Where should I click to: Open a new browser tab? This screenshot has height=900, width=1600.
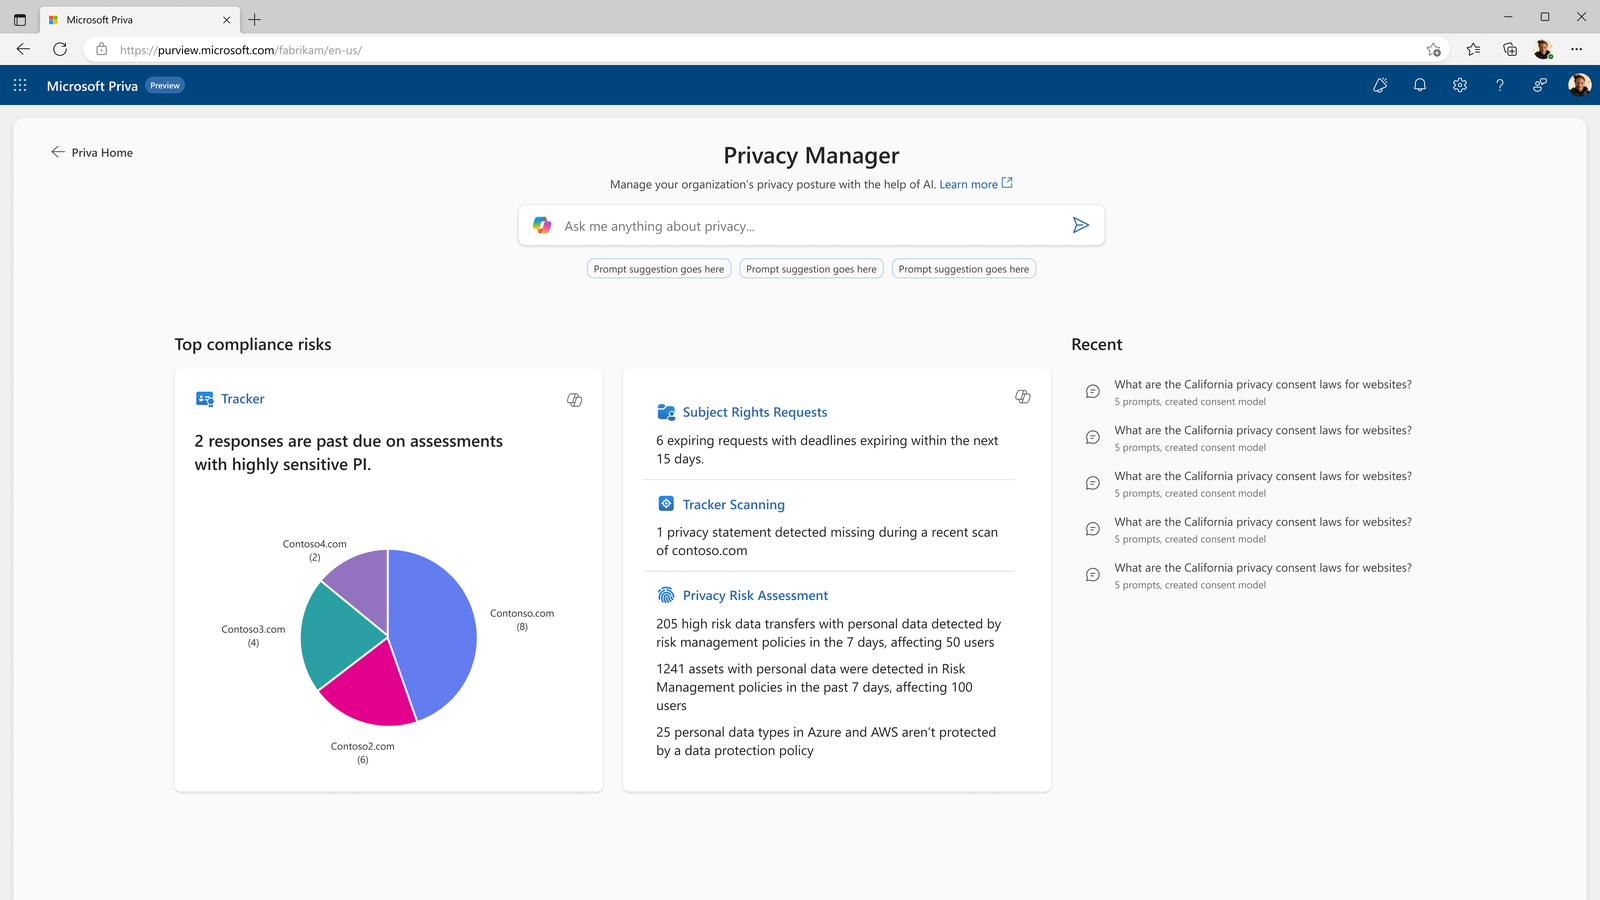(255, 19)
